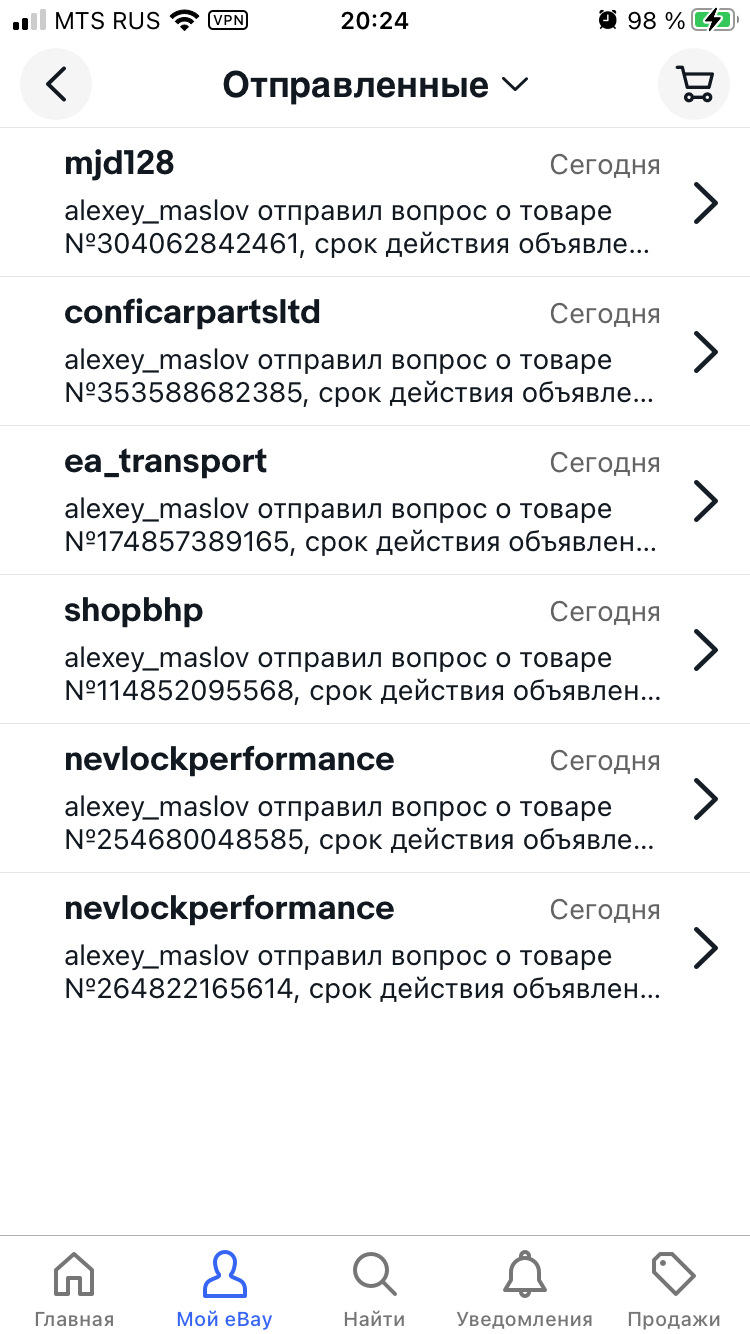This screenshot has width=750, height=1334.
Task: Open nevlockperformance message about item №264822165614
Action: (360, 948)
